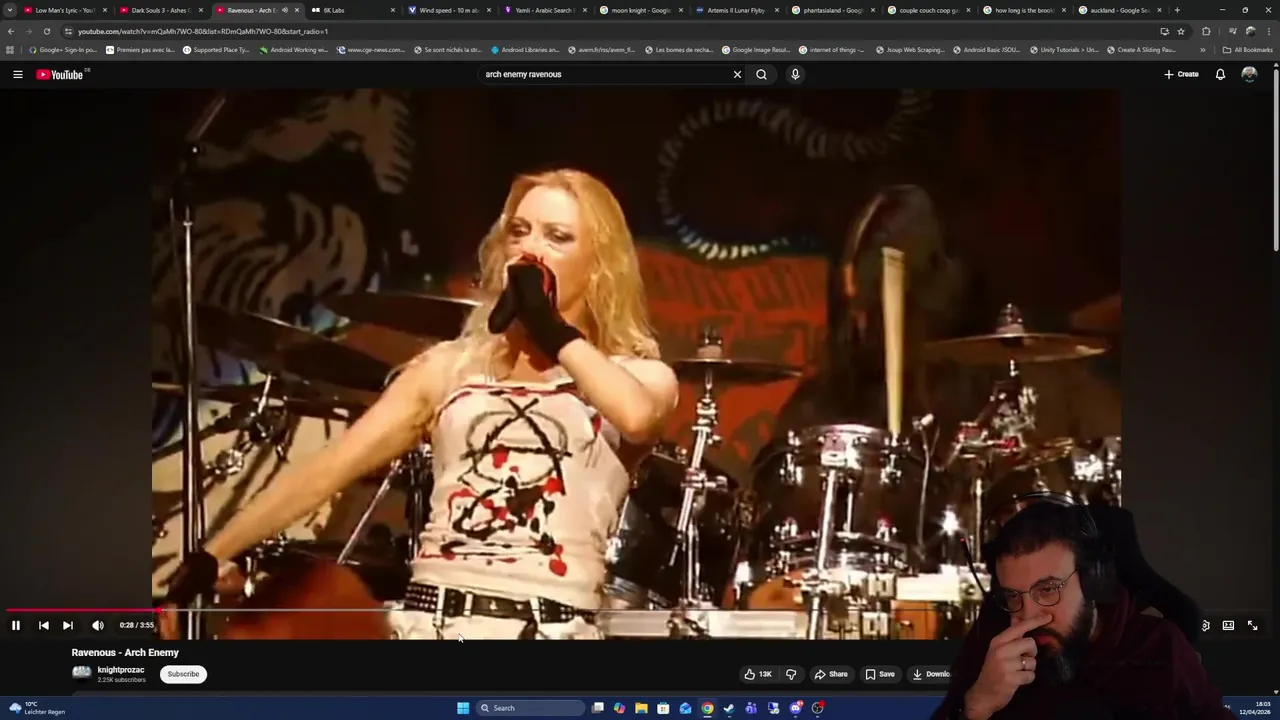Open Task View on taskbar

click(598, 708)
